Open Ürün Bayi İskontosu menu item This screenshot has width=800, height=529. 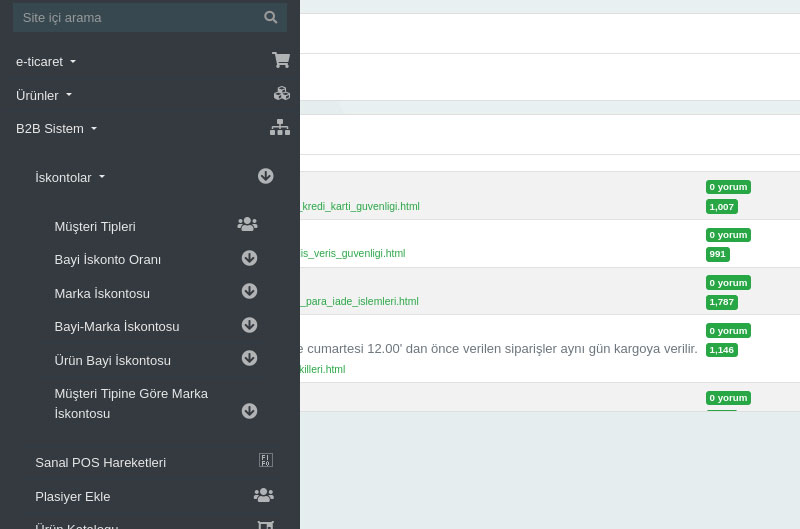click(112, 361)
